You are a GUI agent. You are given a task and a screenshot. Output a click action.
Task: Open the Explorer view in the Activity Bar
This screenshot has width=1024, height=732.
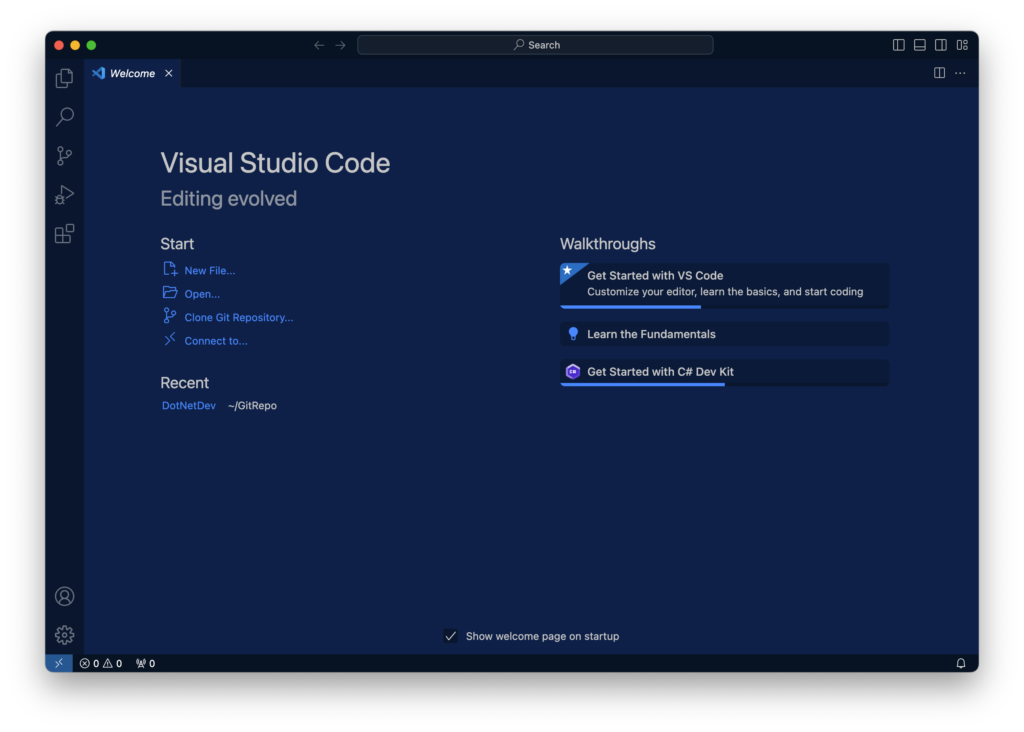(x=63, y=78)
